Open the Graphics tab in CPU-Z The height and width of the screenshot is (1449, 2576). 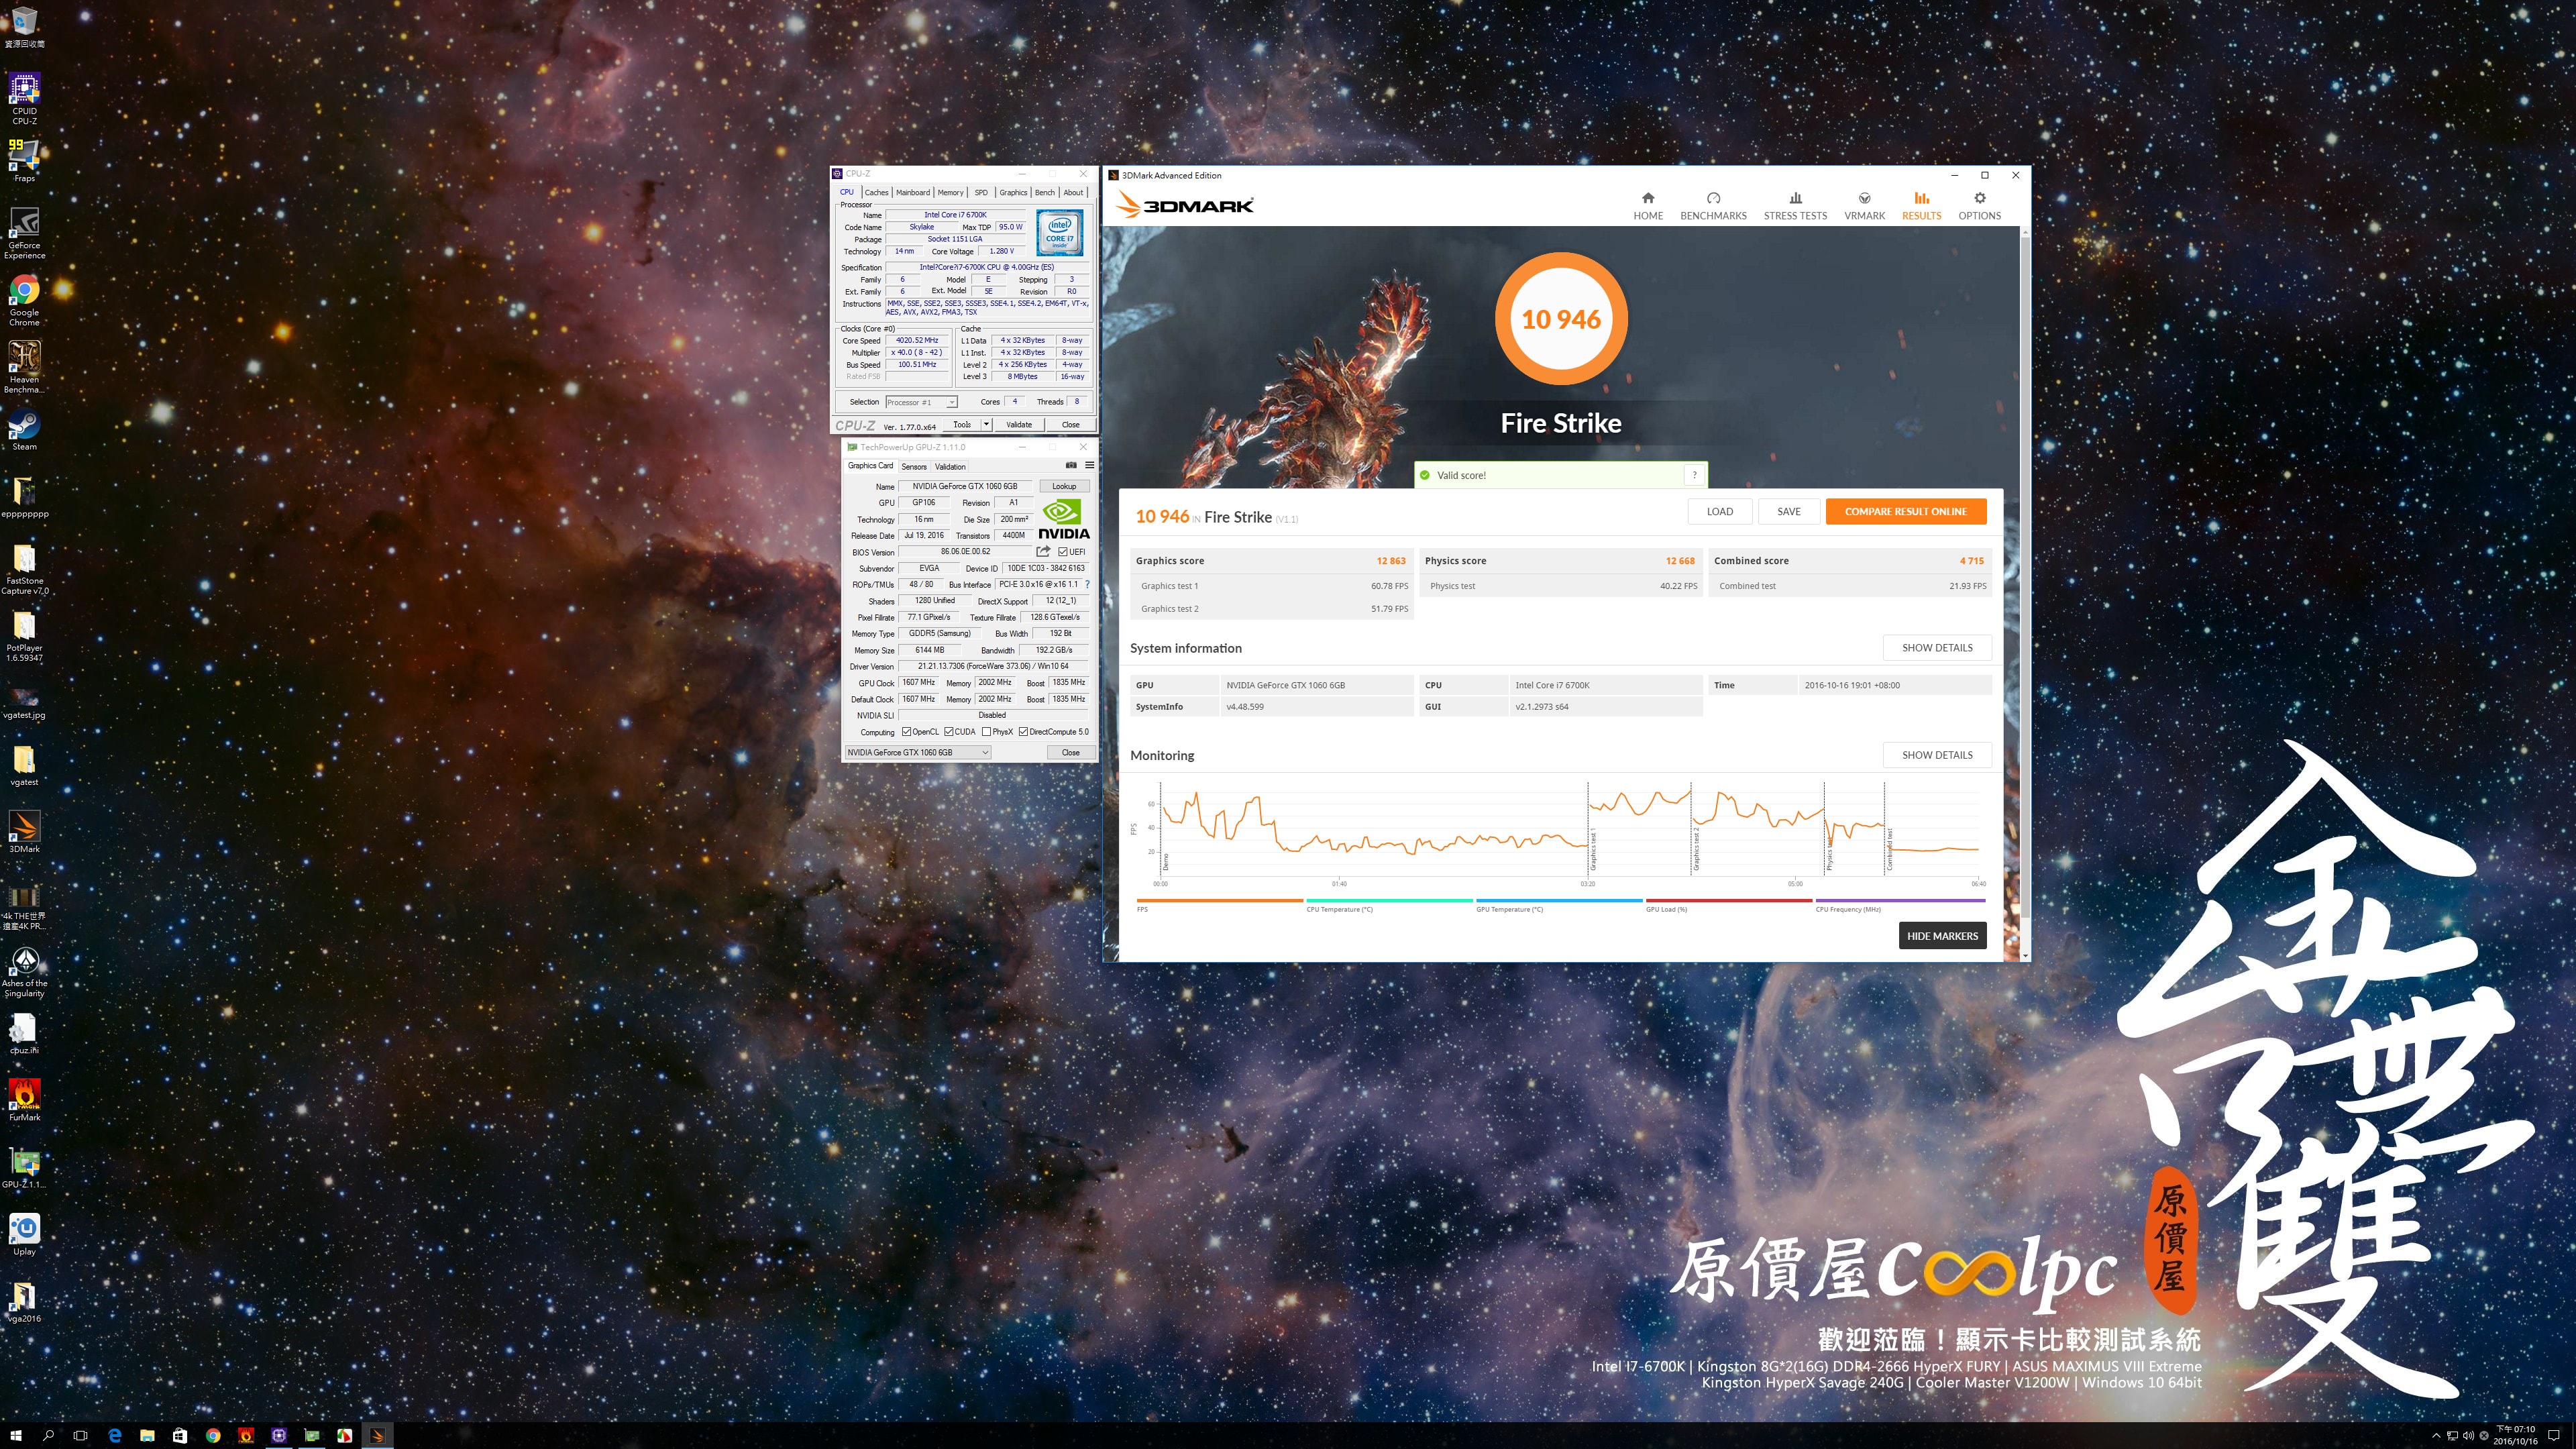[x=1013, y=192]
